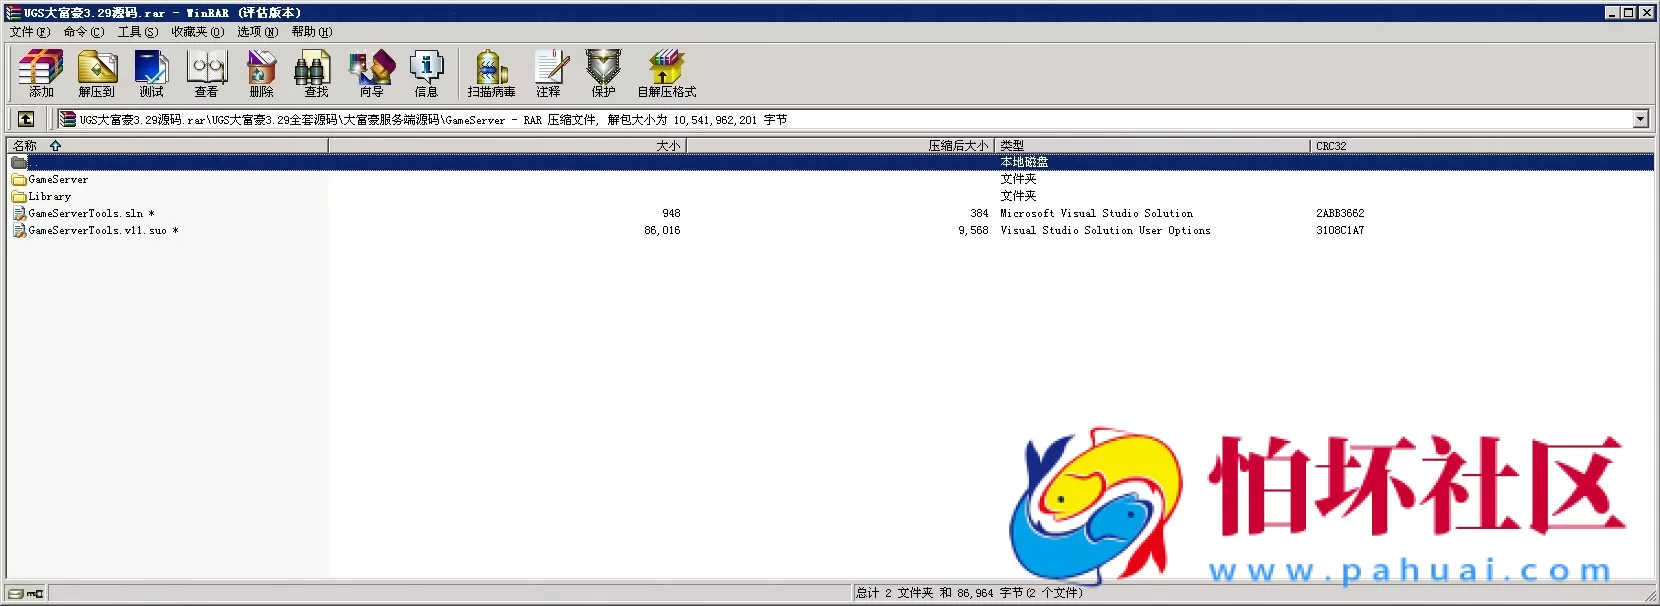The width and height of the screenshot is (1660, 606).
Task: Click the Add (添加) toolbar icon
Action: pos(41,74)
